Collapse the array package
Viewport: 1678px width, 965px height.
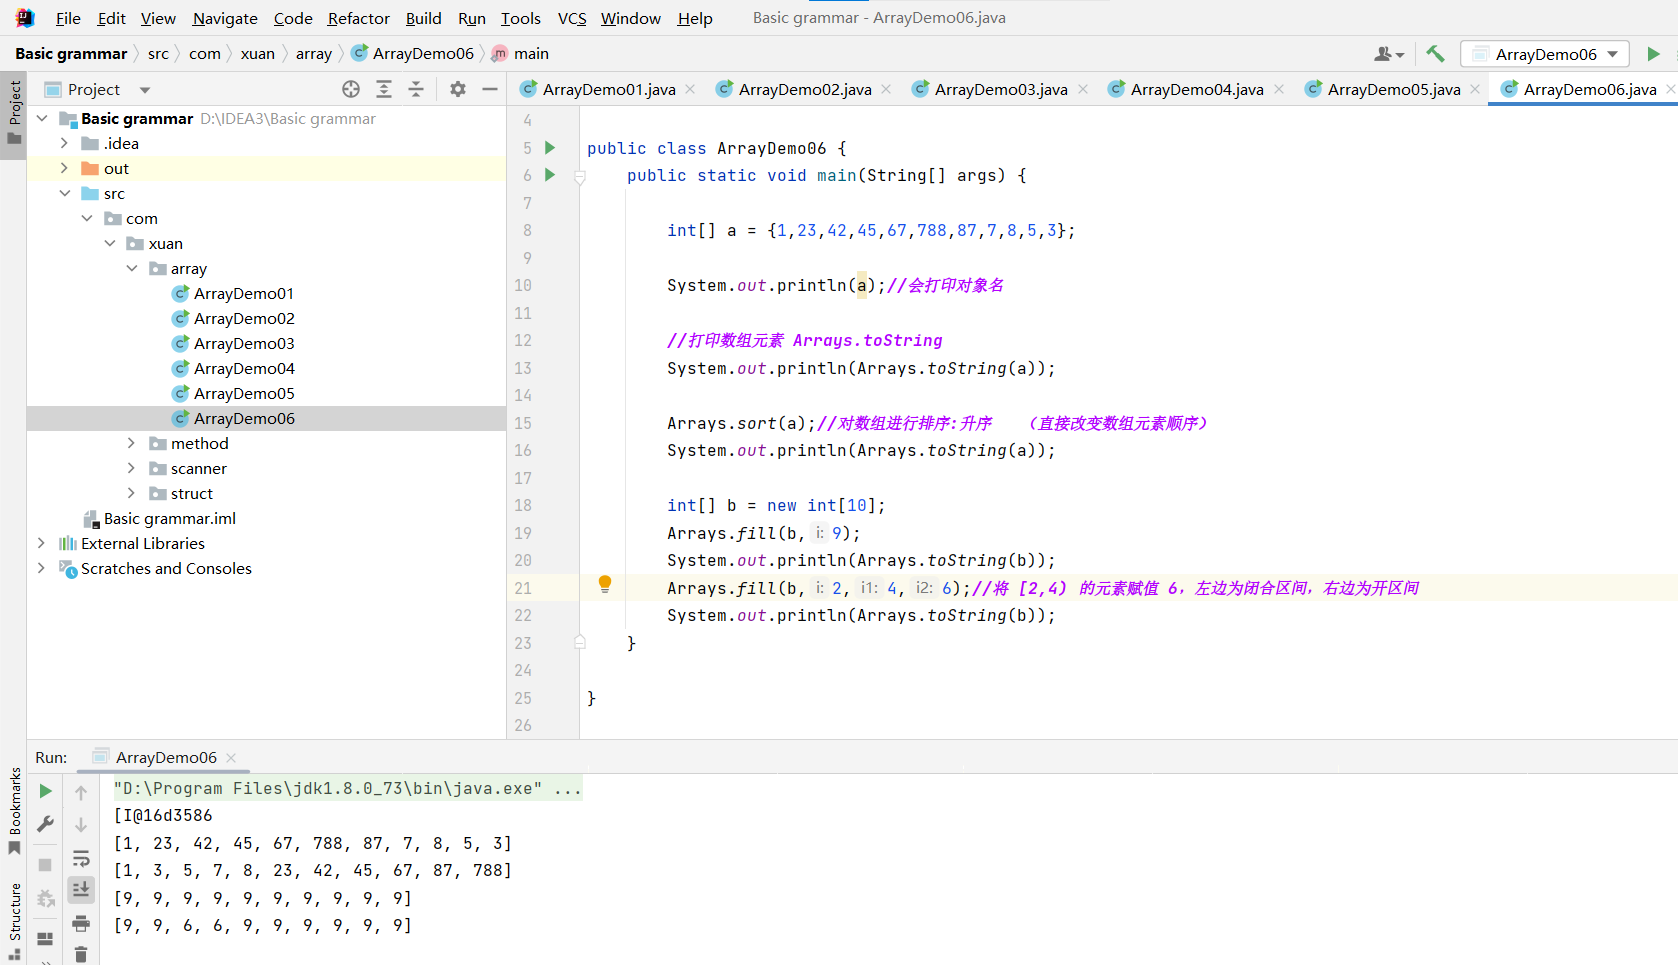click(x=131, y=268)
